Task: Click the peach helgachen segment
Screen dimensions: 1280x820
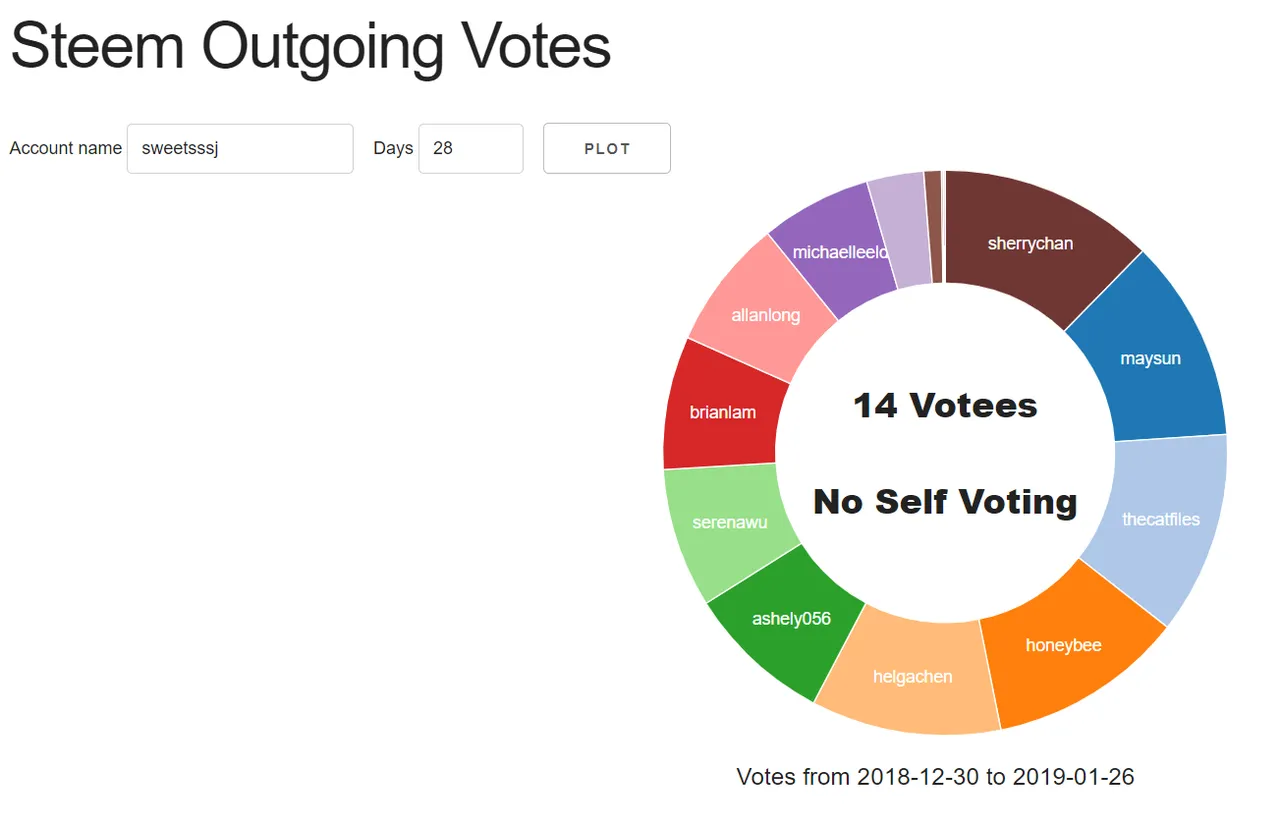Action: (x=912, y=677)
